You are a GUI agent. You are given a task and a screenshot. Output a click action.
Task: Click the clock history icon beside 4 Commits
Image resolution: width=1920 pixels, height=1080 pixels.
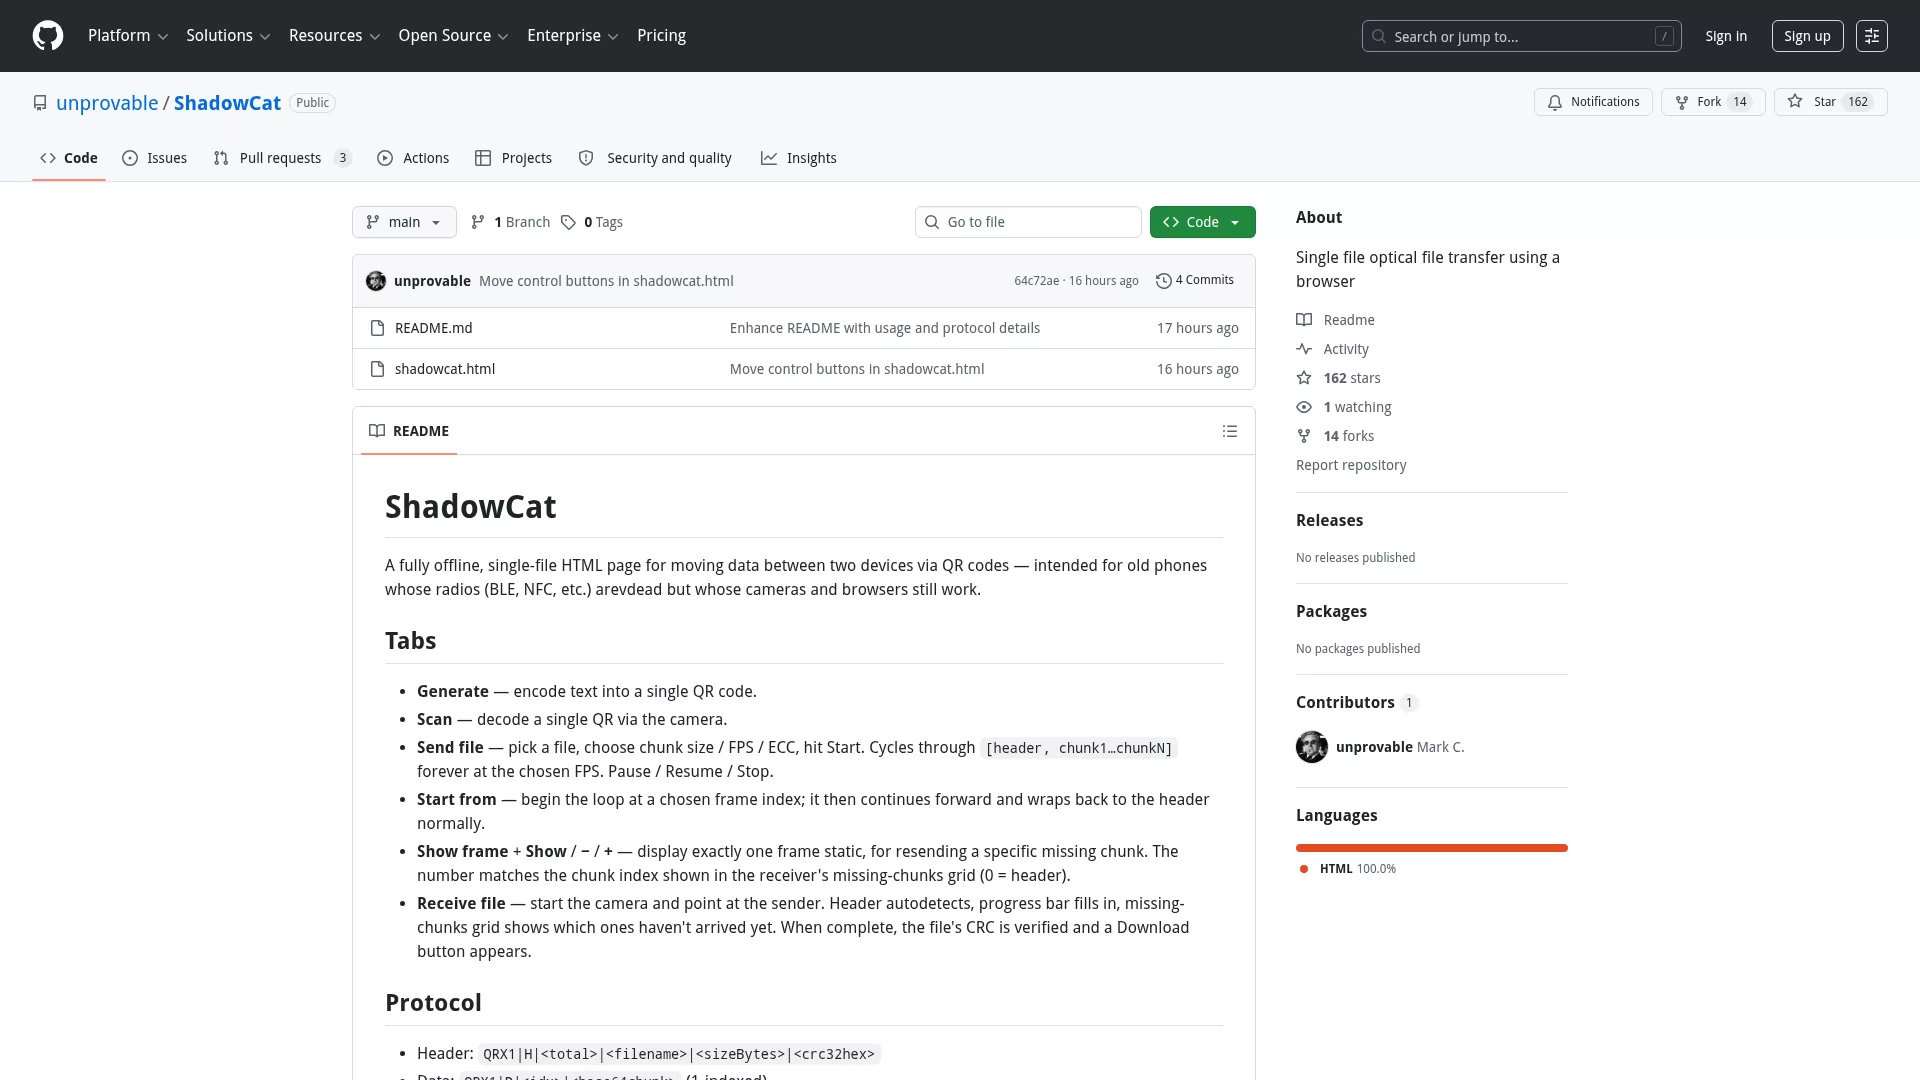[x=1163, y=281]
